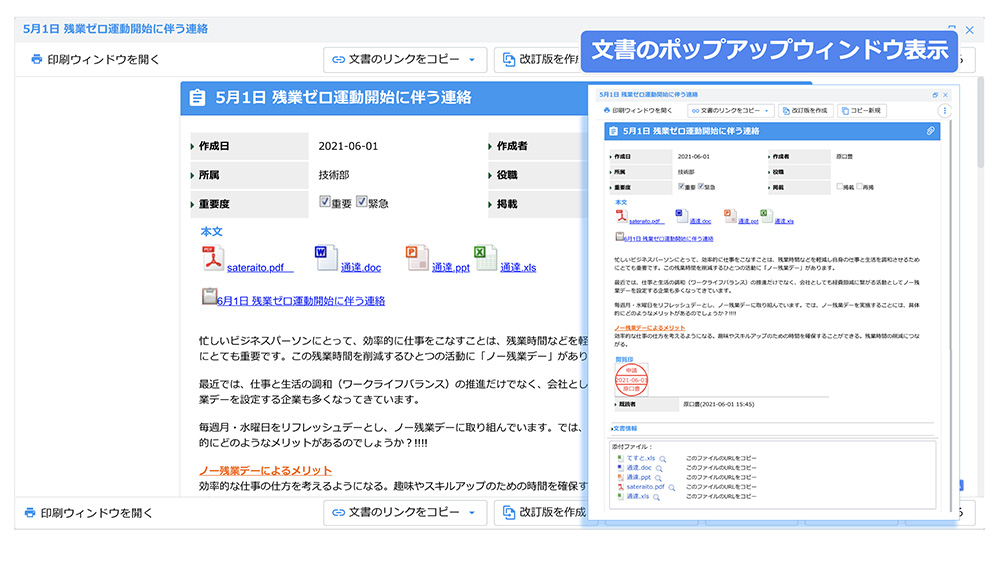
Task: Open the 文書のリンクをコピー dropdown arrow in the main window's bottom toolbar
Action: [472, 513]
